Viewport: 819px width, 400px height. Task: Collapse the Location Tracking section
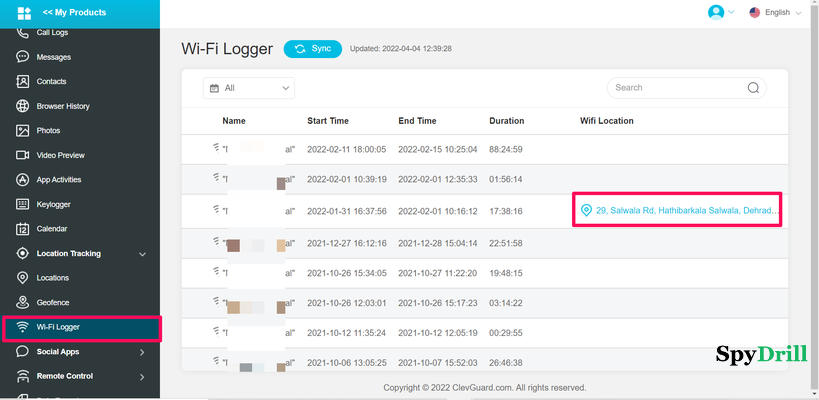tap(142, 254)
